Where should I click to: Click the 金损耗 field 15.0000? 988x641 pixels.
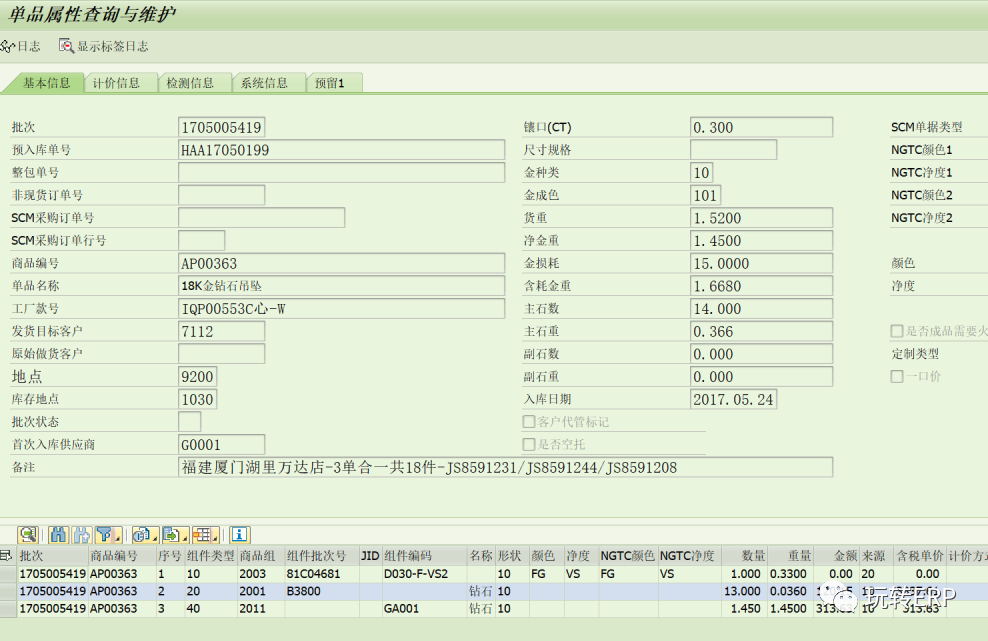pos(761,263)
